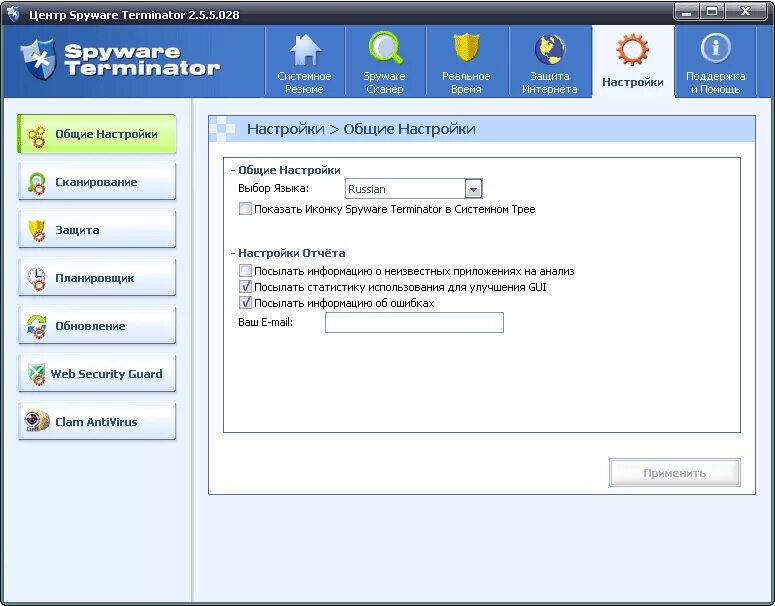Image resolution: width=775 pixels, height=606 pixels.
Task: Click the clock icon beside Планировщик
Action: pos(37,279)
